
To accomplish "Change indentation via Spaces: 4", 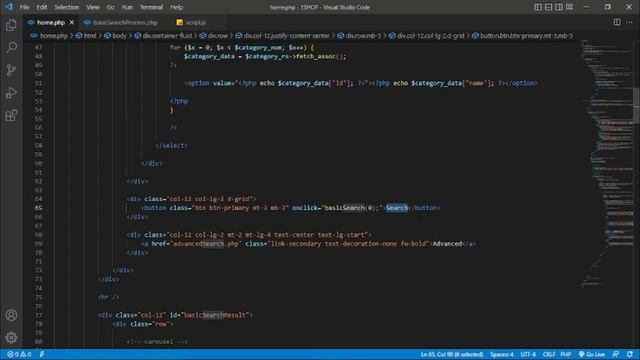I will (x=502, y=354).
